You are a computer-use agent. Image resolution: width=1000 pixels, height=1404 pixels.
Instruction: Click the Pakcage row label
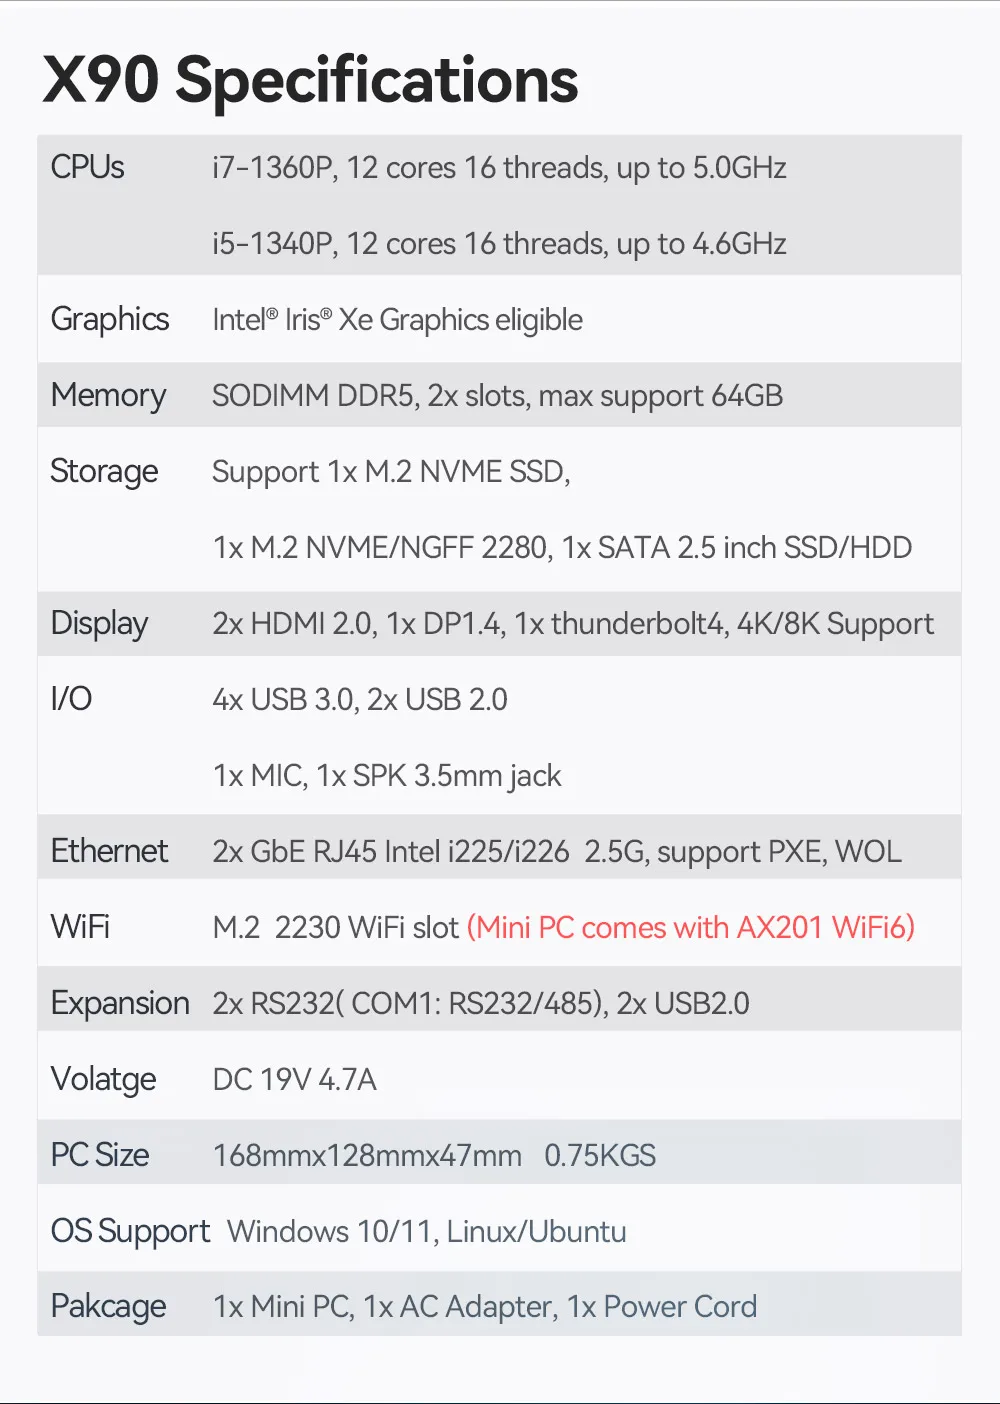[108, 1307]
